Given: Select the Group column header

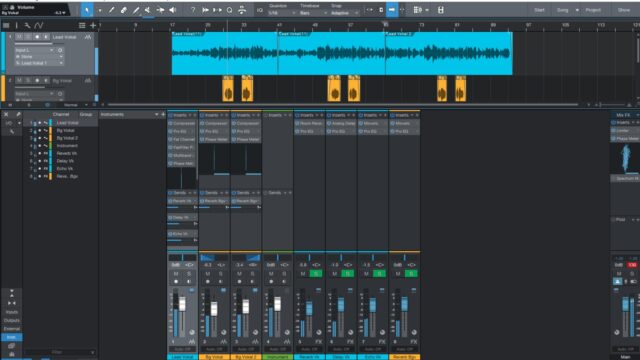Looking at the screenshot, I should click(x=86, y=114).
